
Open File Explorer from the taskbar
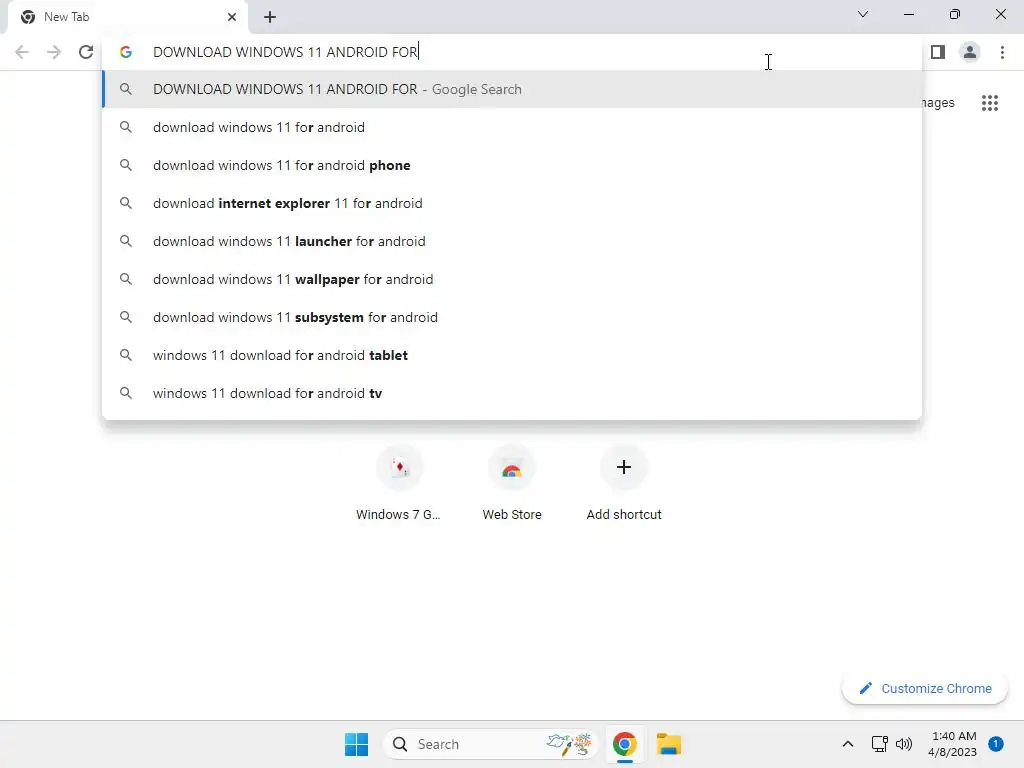tap(669, 744)
